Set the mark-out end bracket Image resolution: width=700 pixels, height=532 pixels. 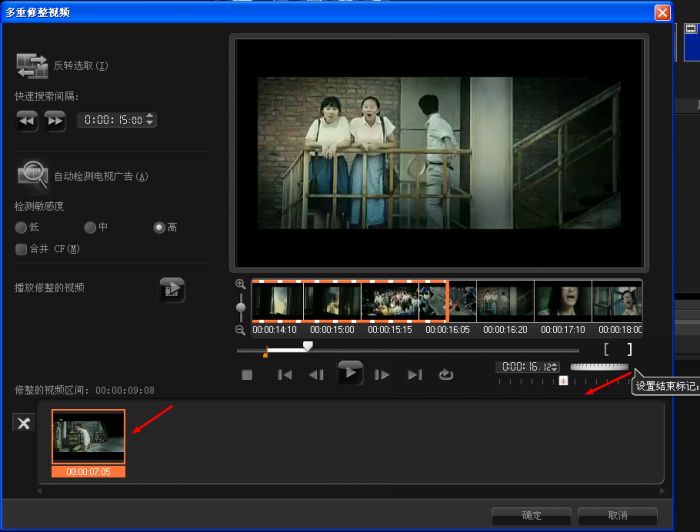[x=629, y=350]
